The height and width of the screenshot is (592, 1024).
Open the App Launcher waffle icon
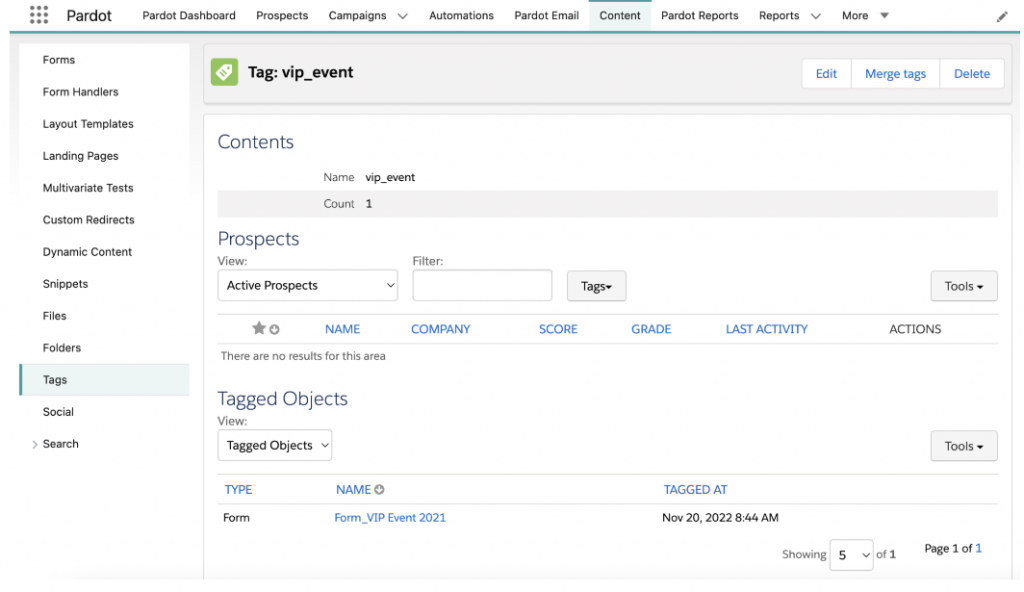(37, 14)
